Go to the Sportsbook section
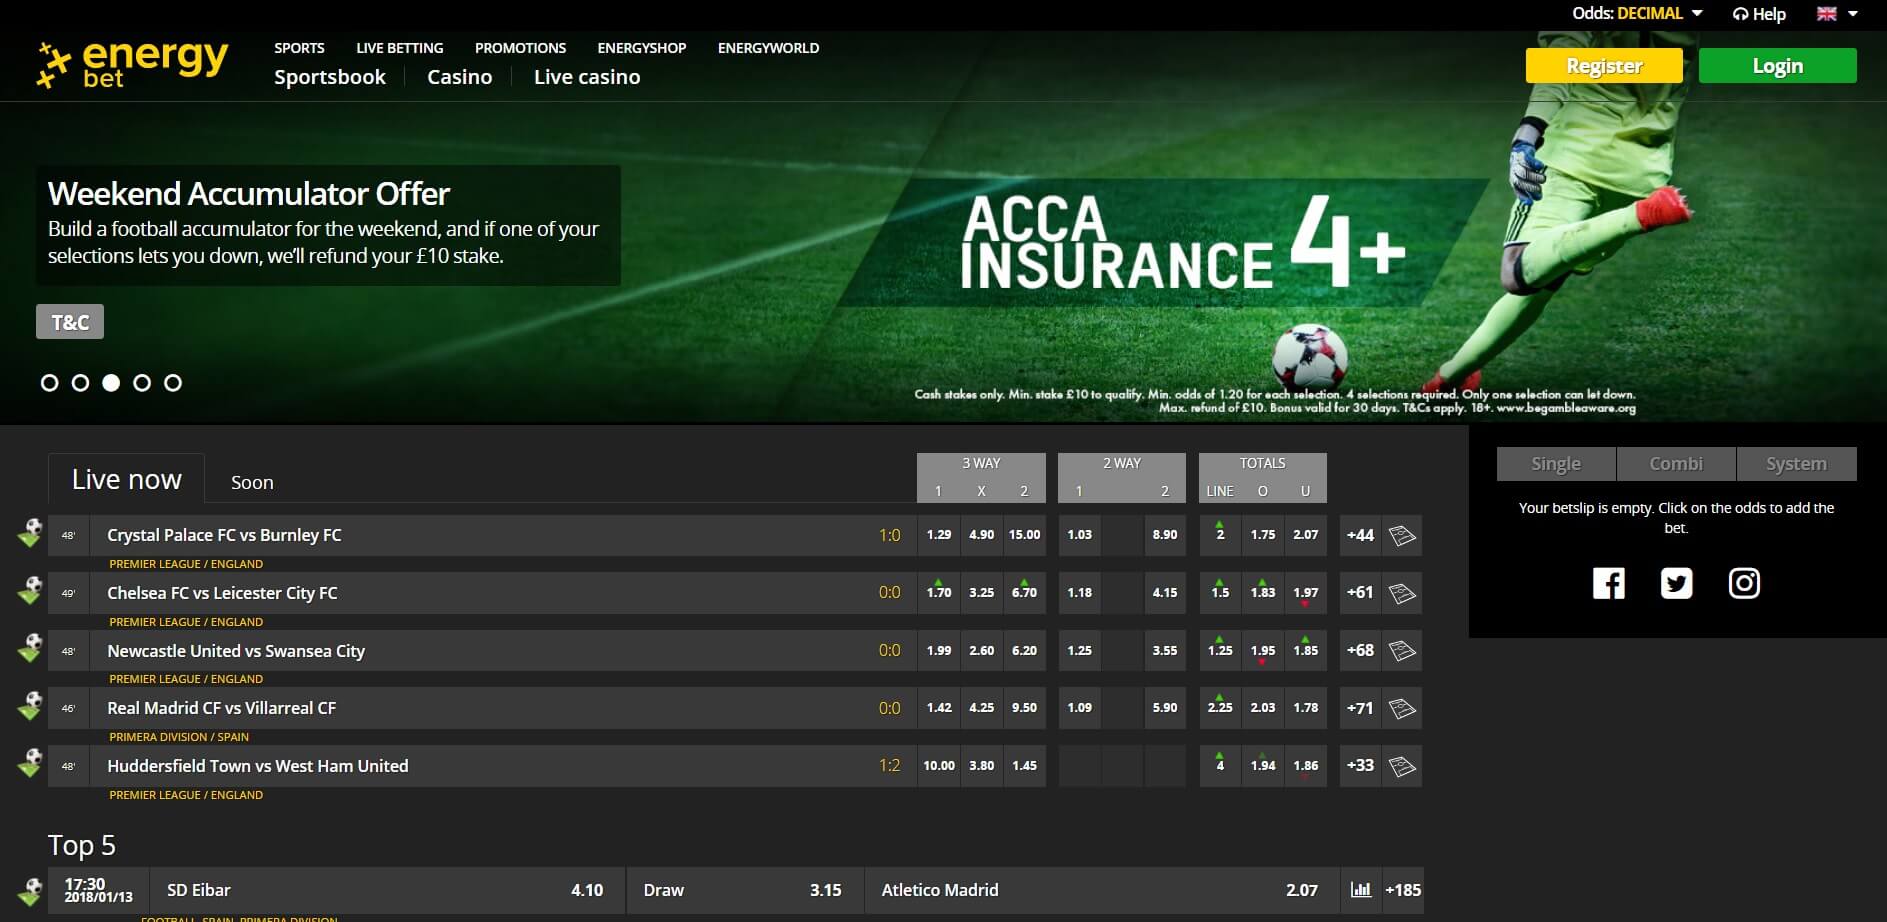 pyautogui.click(x=330, y=77)
